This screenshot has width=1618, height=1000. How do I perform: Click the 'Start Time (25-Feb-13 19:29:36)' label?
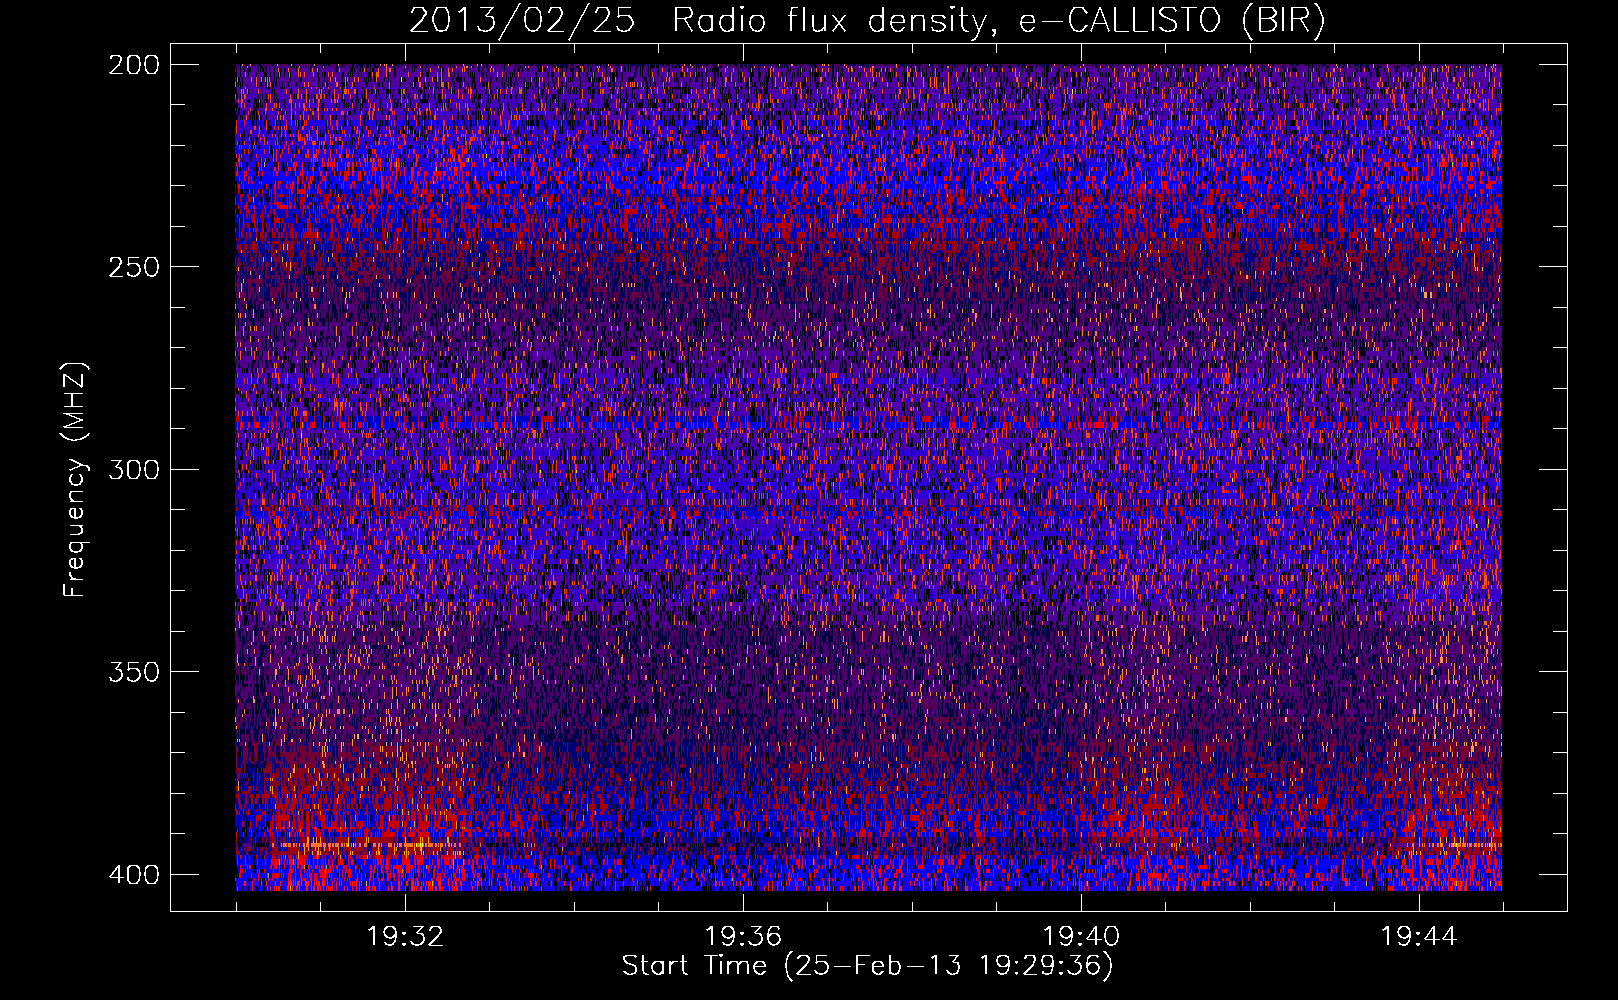(x=868, y=966)
